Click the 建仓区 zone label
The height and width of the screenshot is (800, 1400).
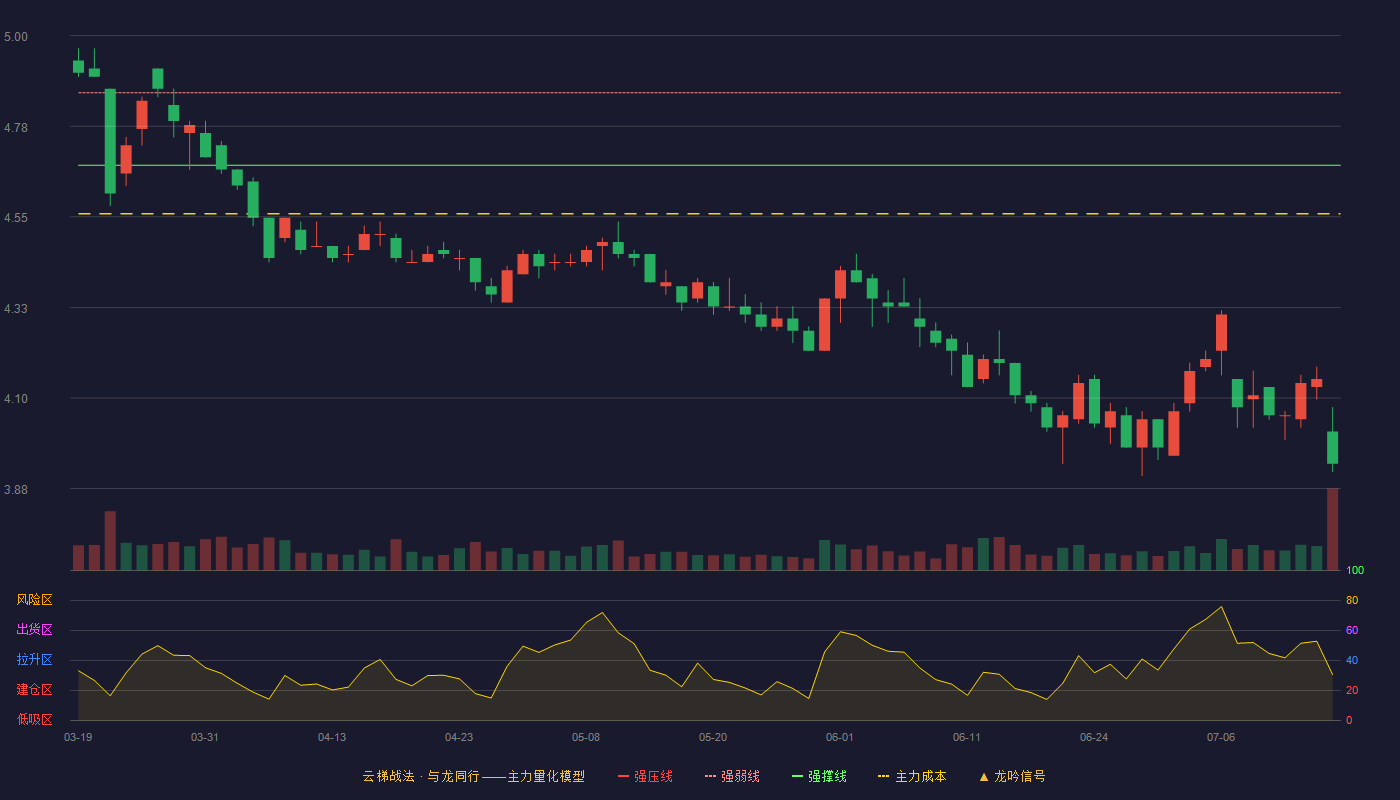(34, 690)
